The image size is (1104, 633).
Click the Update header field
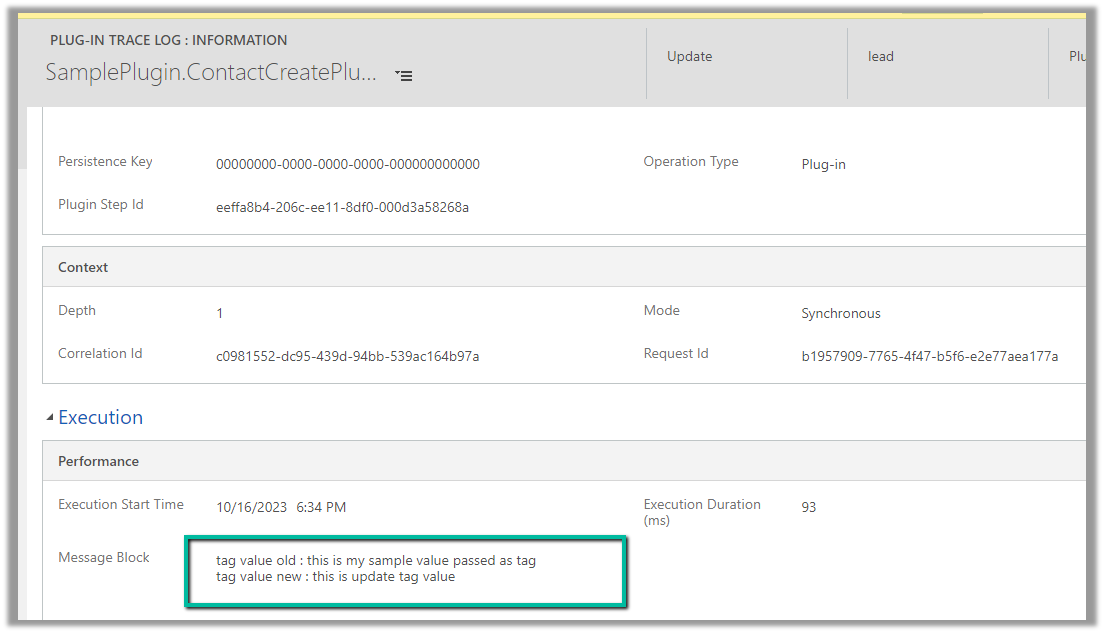click(689, 56)
